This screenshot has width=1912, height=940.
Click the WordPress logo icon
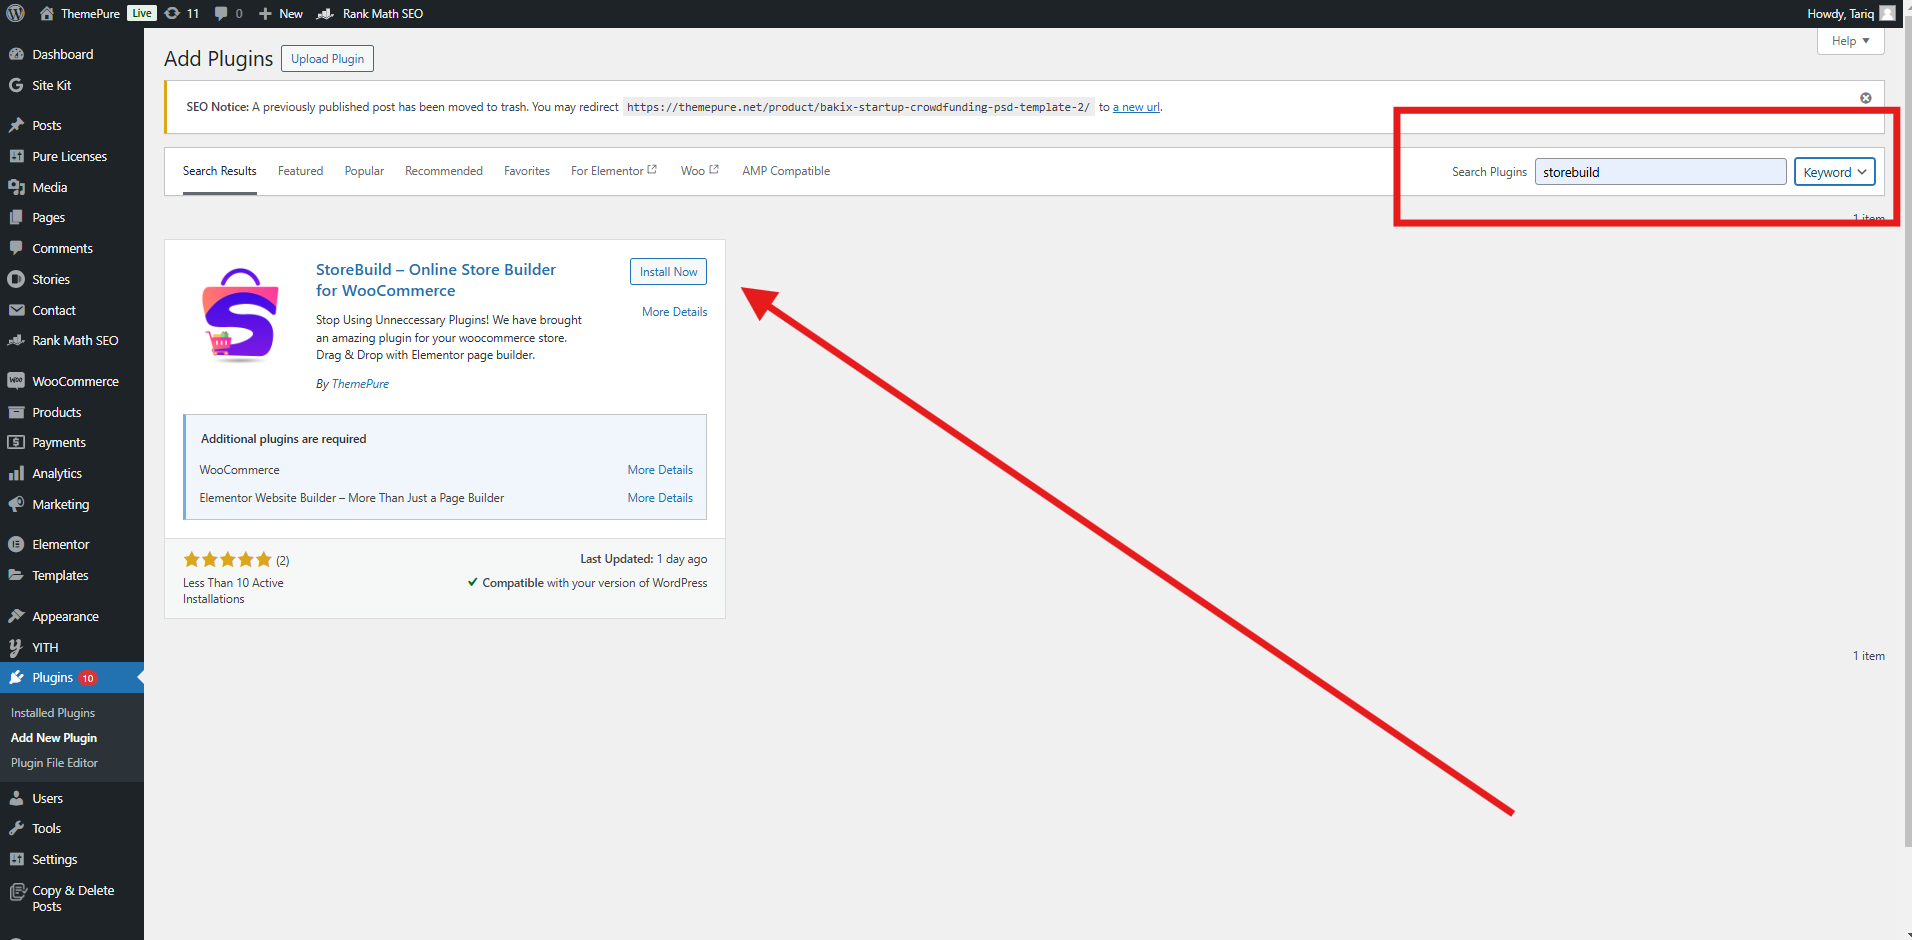pos(15,13)
